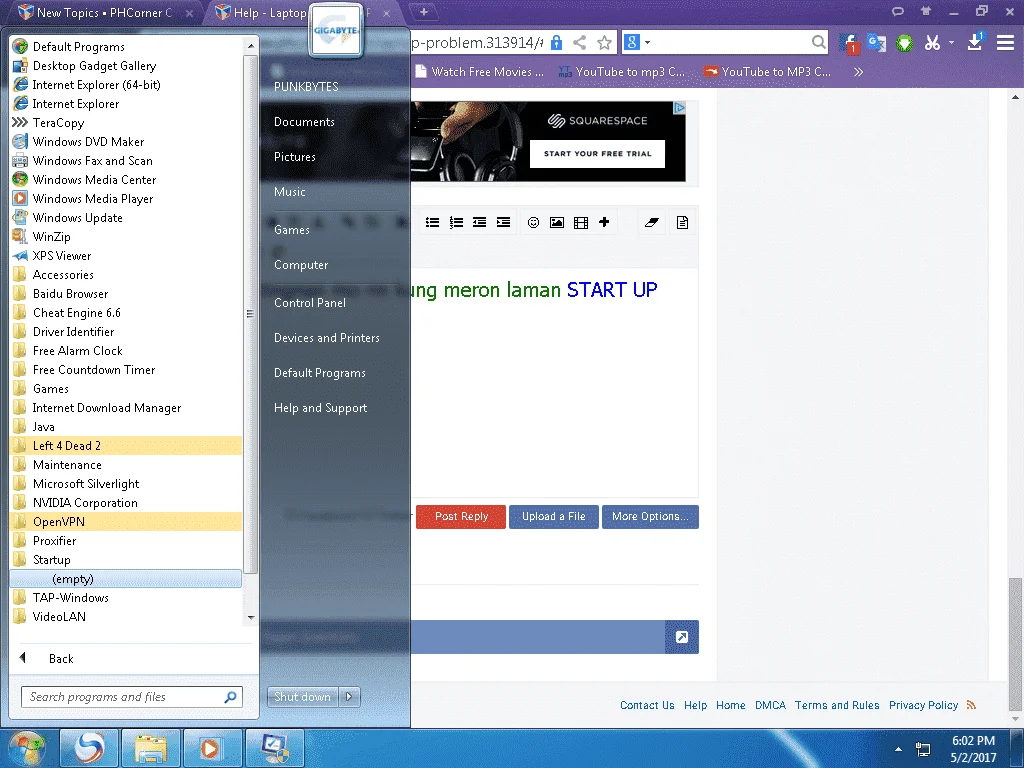Open Documents from the Start menu
Viewport: 1024px width, 768px height.
(x=304, y=121)
